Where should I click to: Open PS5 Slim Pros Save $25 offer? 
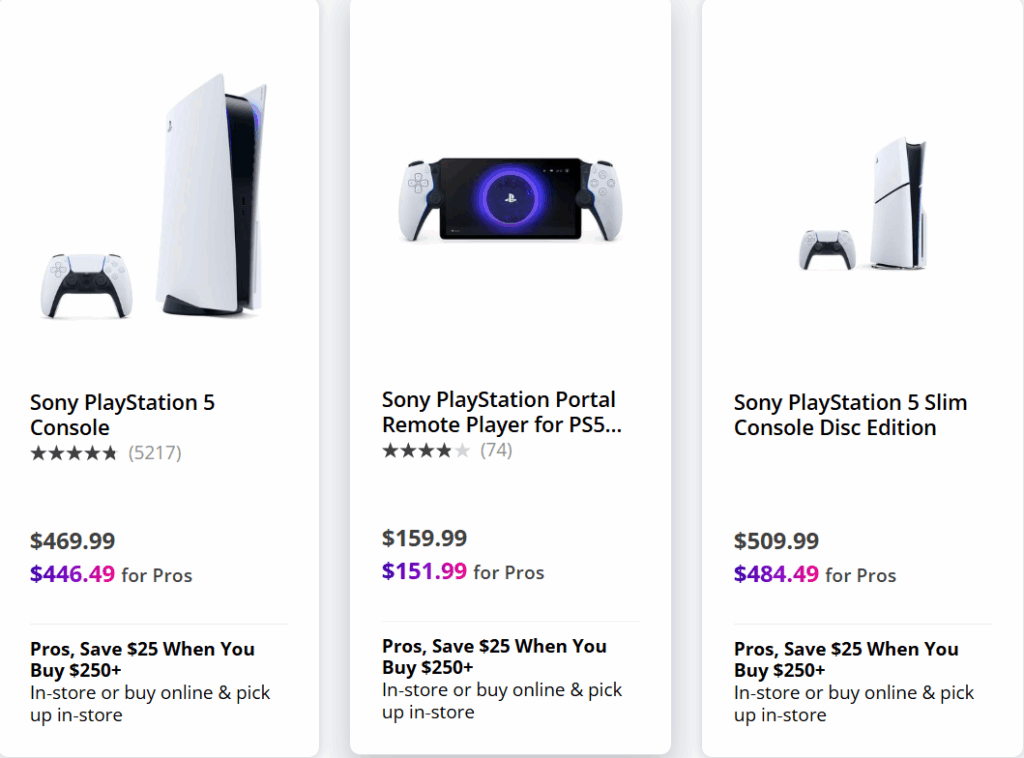846,659
